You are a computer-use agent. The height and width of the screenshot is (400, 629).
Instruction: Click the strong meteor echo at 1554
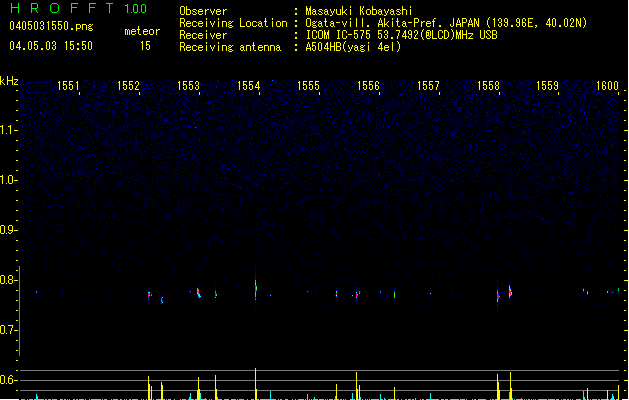pyautogui.click(x=256, y=289)
